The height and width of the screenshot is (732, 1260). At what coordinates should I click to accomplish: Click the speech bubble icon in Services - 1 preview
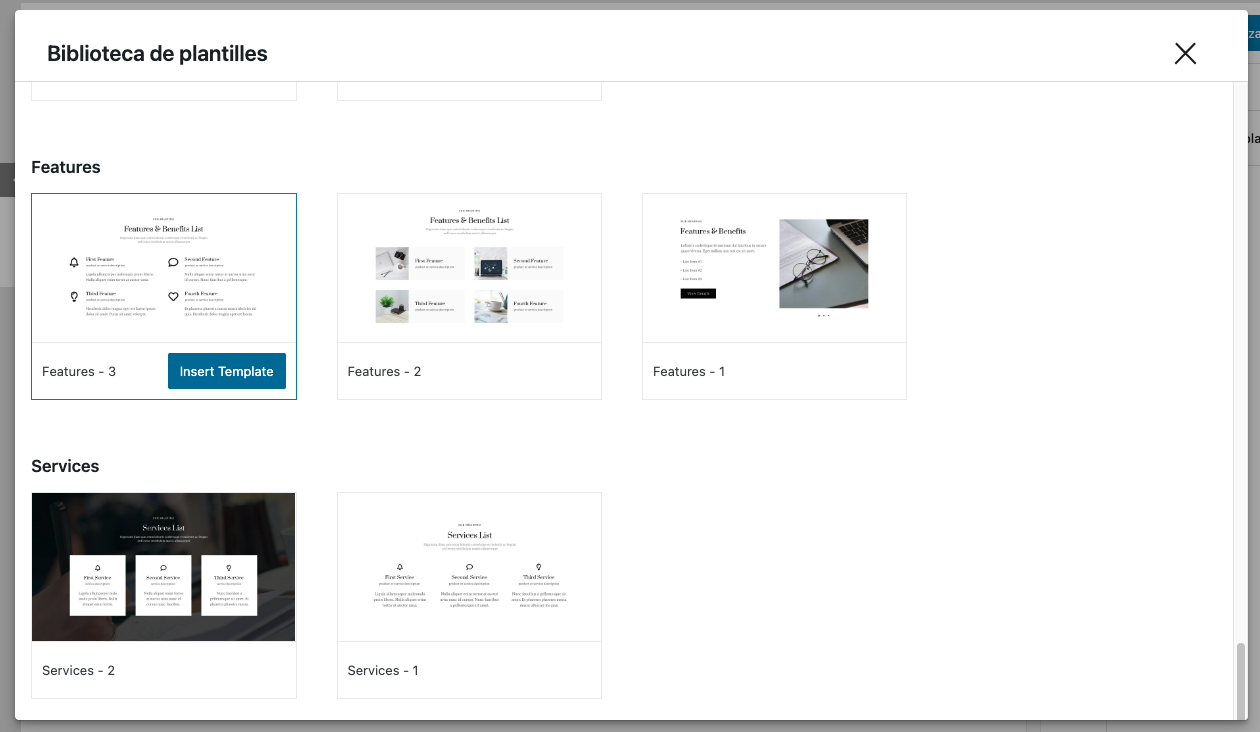tap(469, 566)
